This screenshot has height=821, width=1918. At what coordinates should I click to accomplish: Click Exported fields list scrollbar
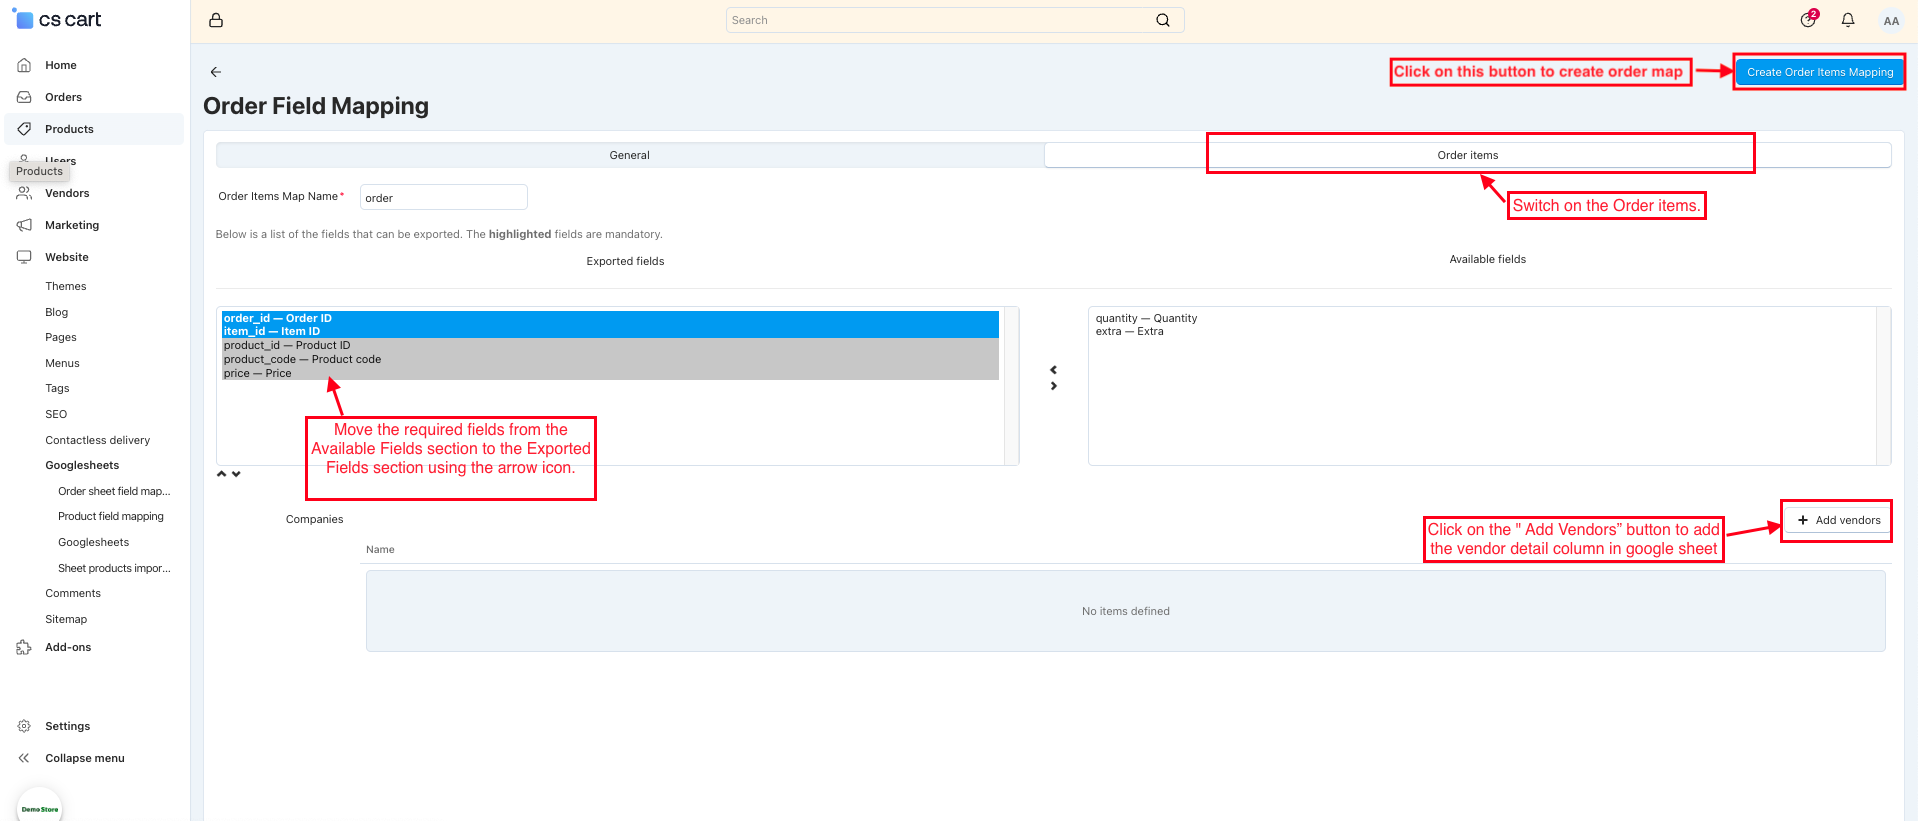(1011, 386)
